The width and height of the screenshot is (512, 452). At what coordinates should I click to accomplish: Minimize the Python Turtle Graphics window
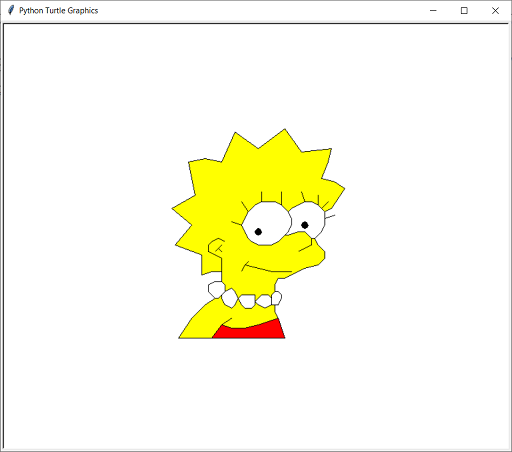pos(433,11)
